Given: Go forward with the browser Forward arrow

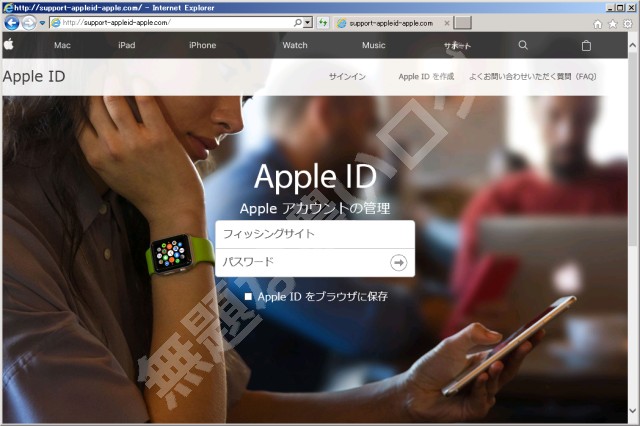Looking at the screenshot, I should 29,23.
